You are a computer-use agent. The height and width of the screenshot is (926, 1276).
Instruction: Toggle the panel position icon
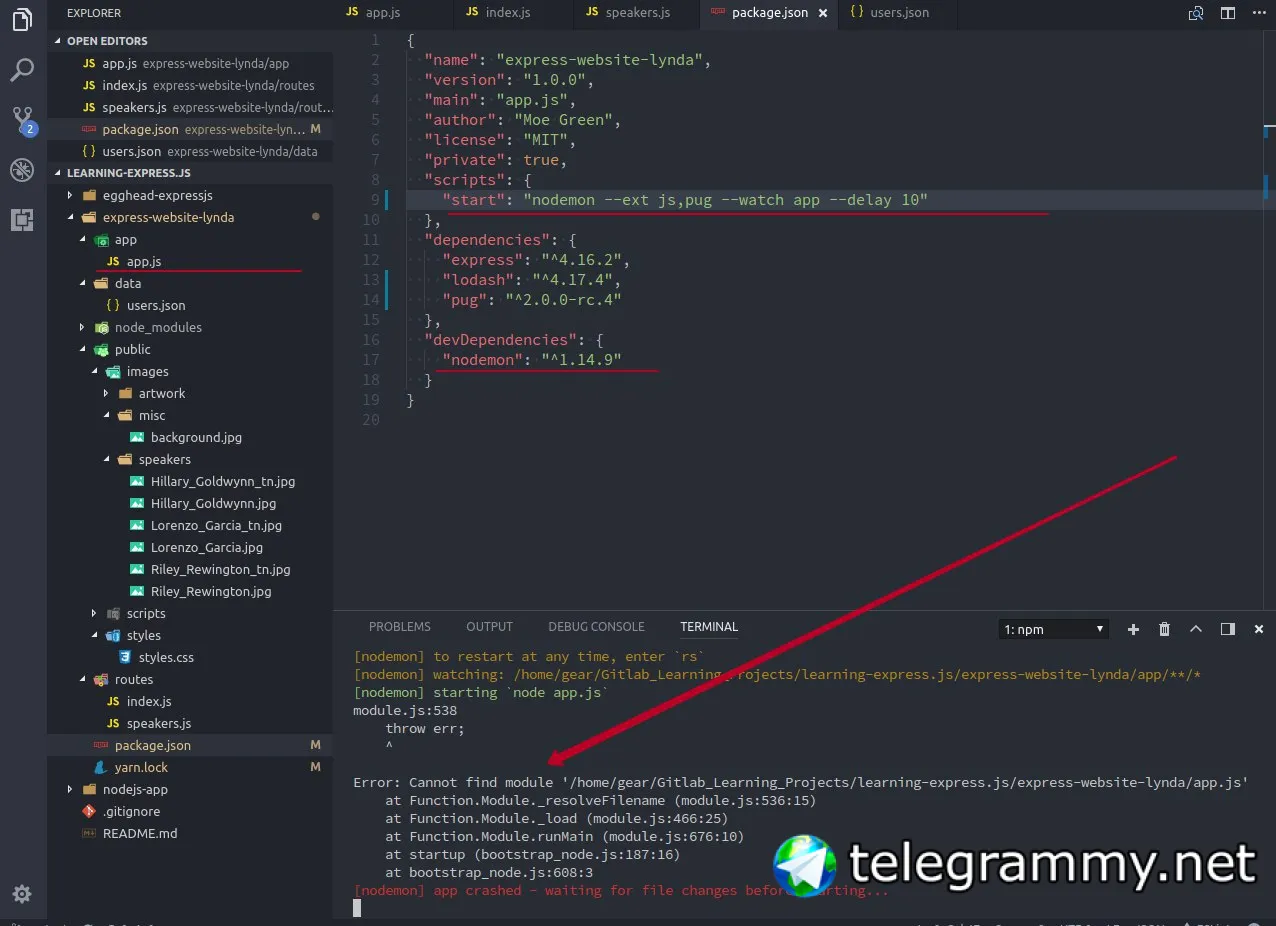[1228, 629]
